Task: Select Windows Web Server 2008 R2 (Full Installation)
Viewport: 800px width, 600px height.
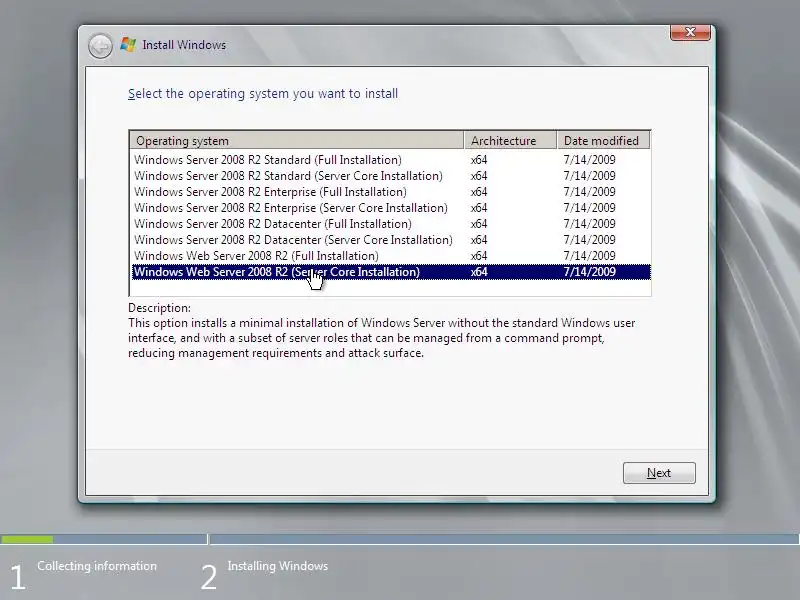Action: pyautogui.click(x=391, y=256)
